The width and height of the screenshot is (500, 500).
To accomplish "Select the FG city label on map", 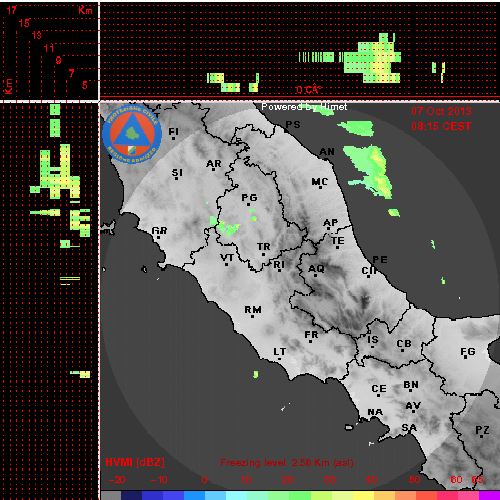I will [468, 352].
